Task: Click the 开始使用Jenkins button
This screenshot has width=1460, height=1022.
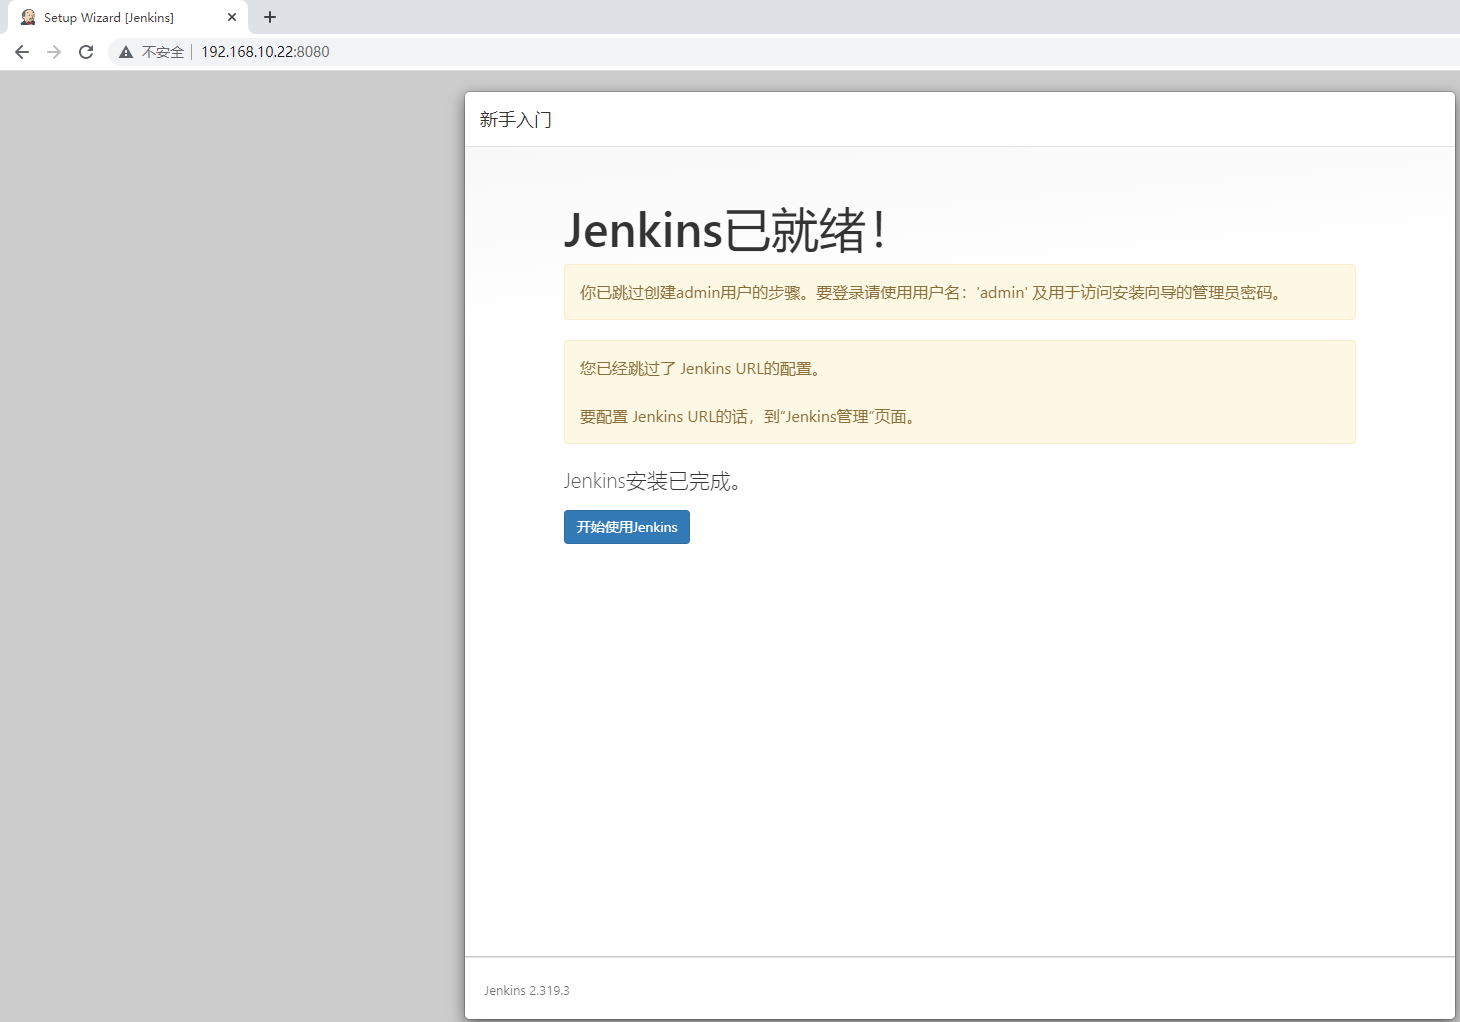Action: [x=626, y=527]
